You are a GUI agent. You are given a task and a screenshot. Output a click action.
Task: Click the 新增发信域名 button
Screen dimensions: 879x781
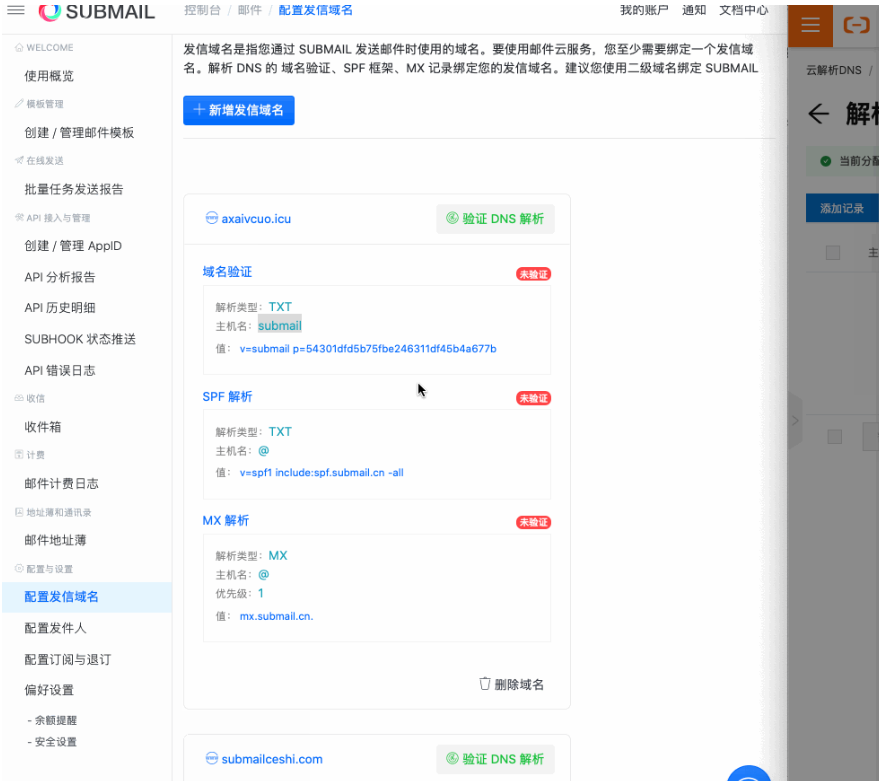[x=239, y=110]
